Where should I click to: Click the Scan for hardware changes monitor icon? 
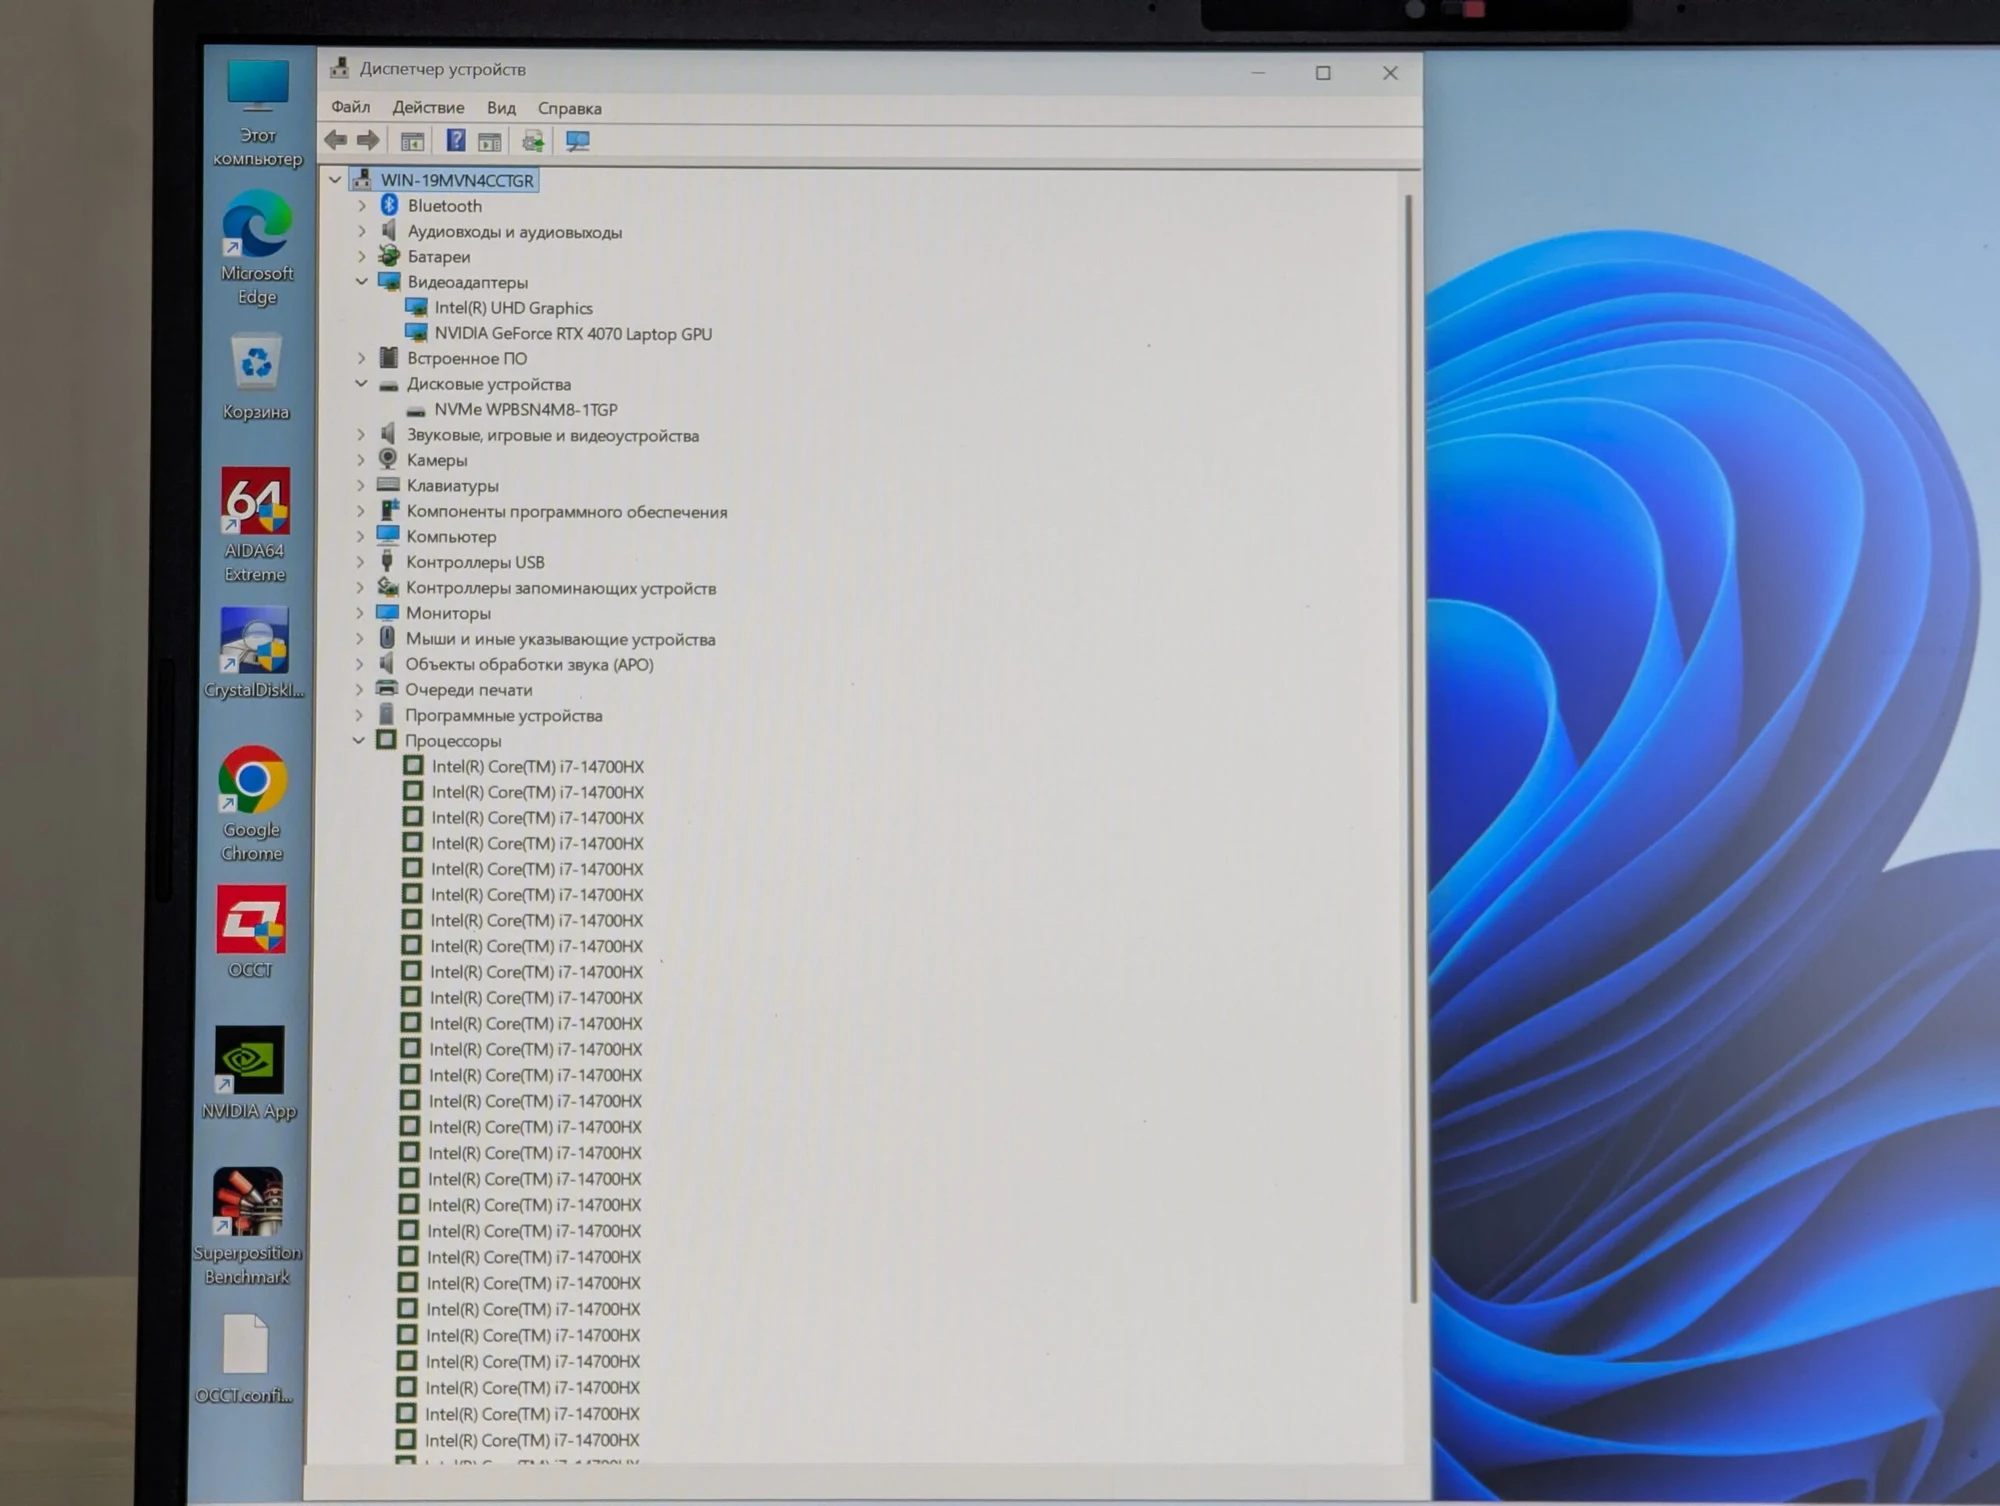point(577,141)
